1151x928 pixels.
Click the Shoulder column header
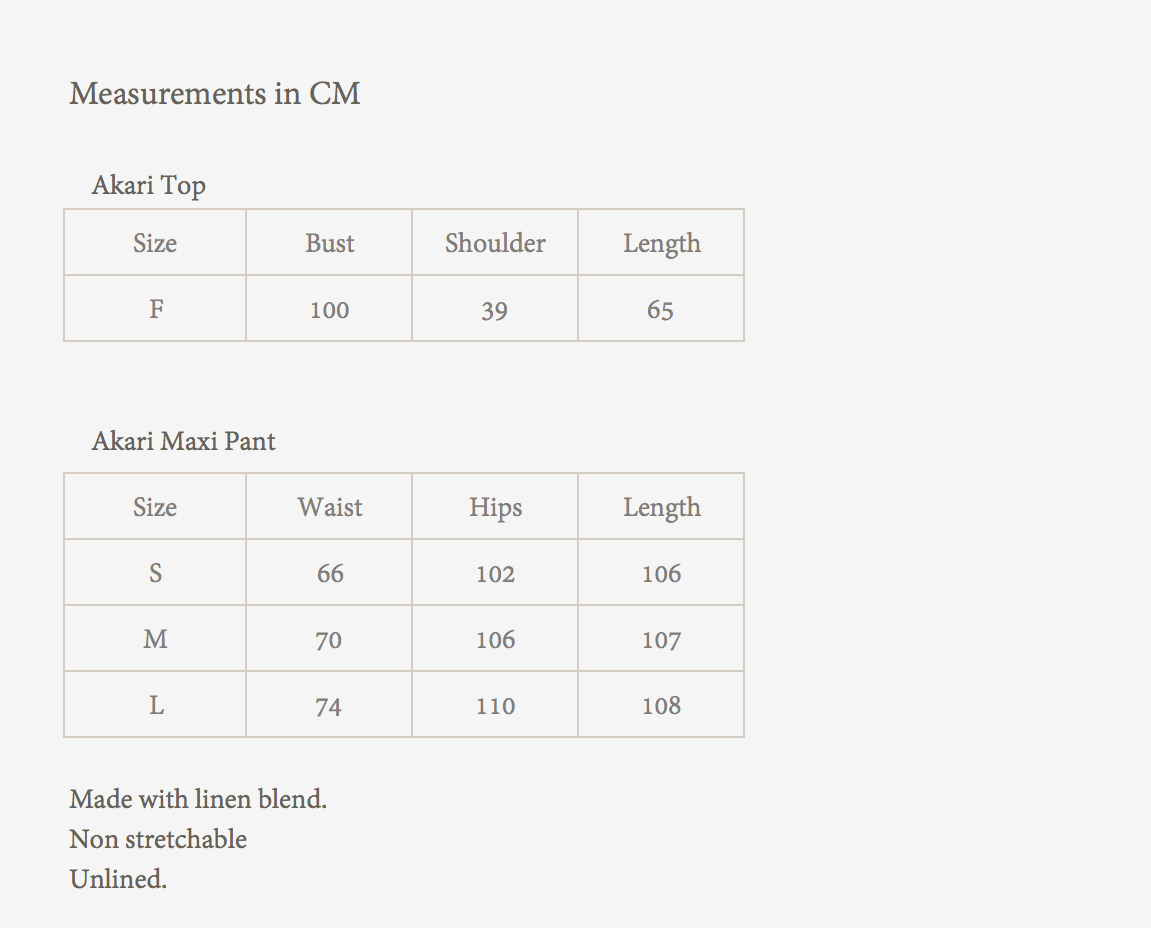[x=495, y=243]
